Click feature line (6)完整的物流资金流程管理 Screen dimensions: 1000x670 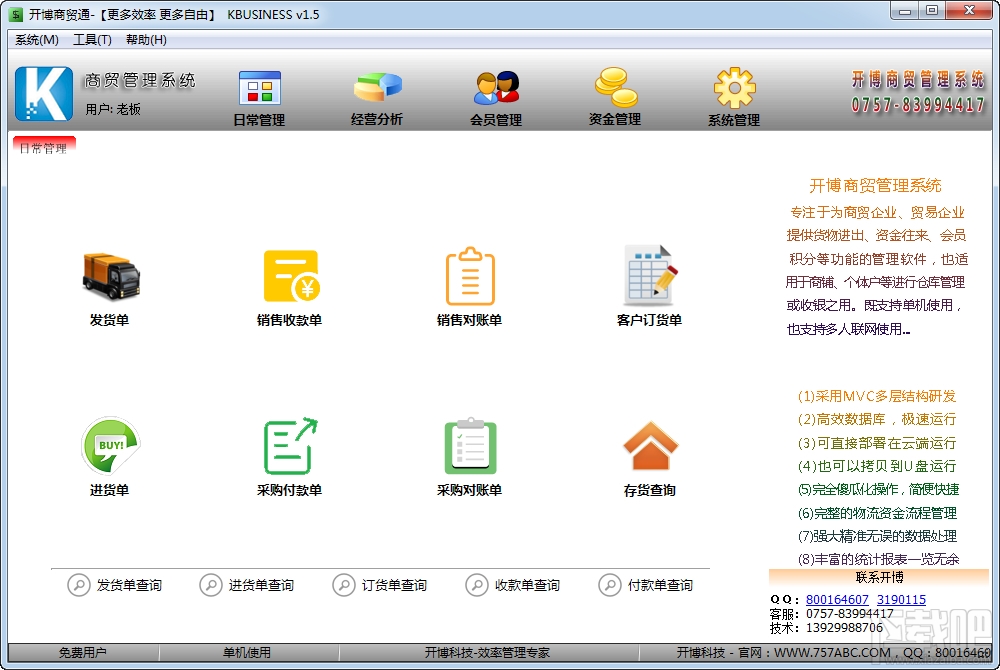[877, 513]
